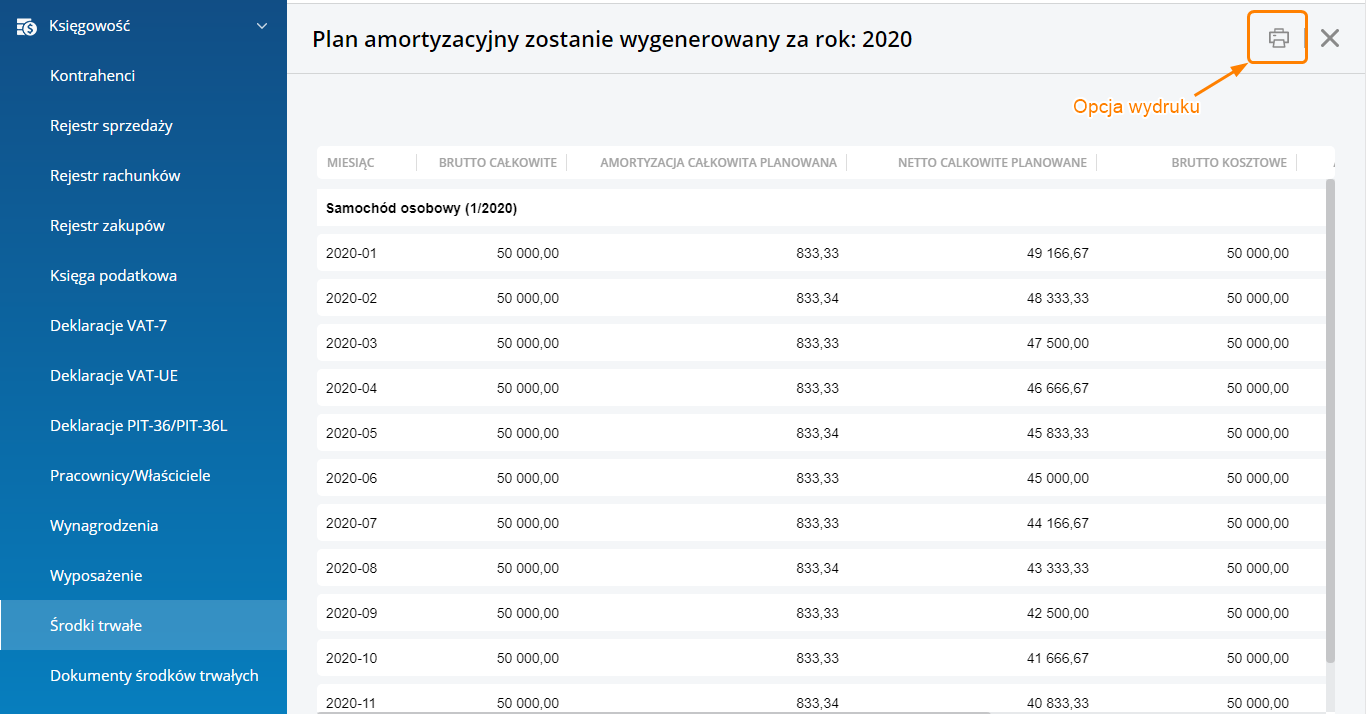Click the Księgowość accounting icon
The image size is (1366, 714).
click(27, 26)
